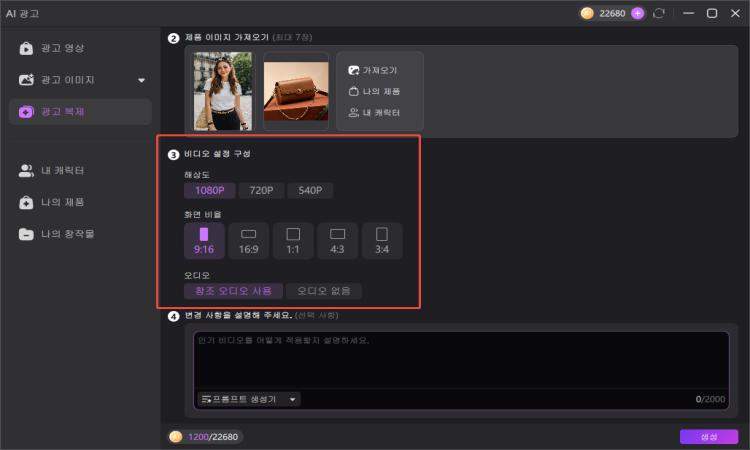The width and height of the screenshot is (750, 450).
Task: Select 1080P resolution
Action: click(210, 190)
